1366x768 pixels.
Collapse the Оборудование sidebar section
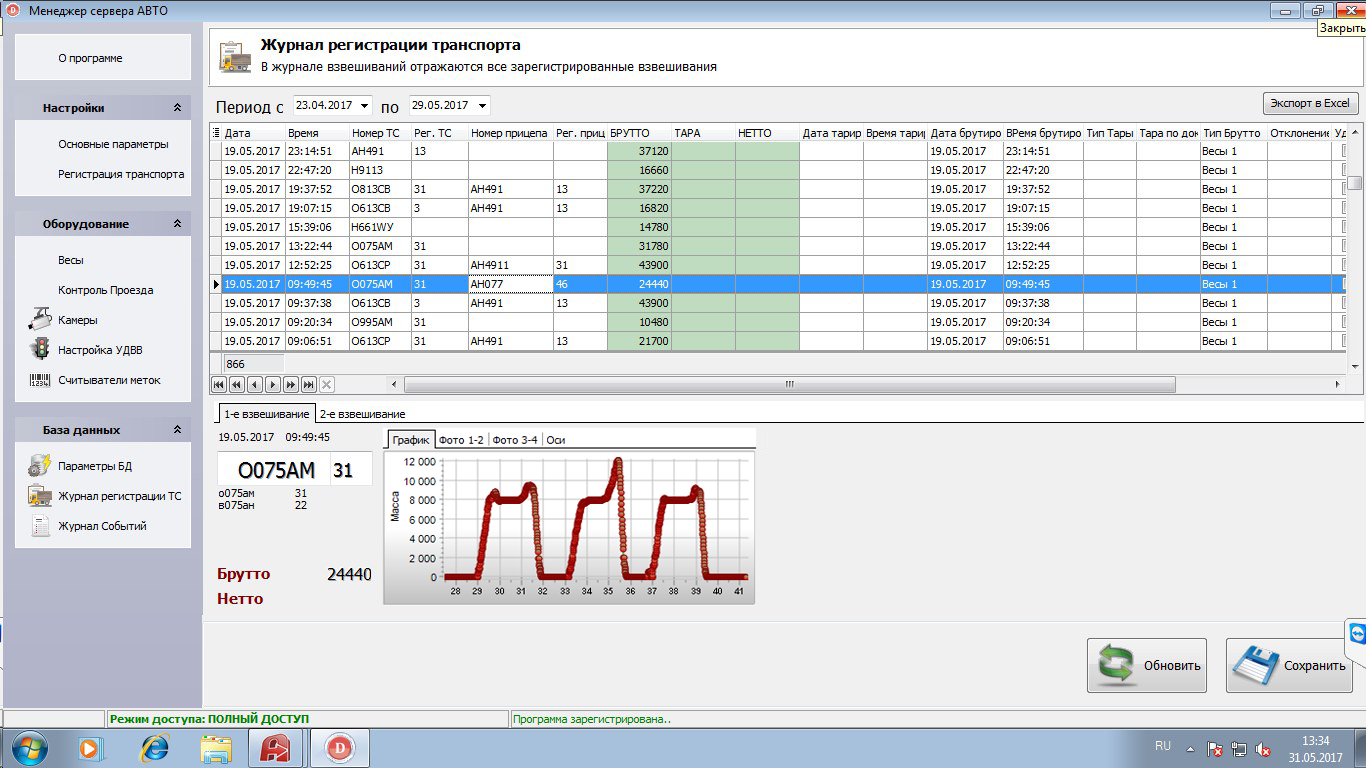[x=177, y=224]
